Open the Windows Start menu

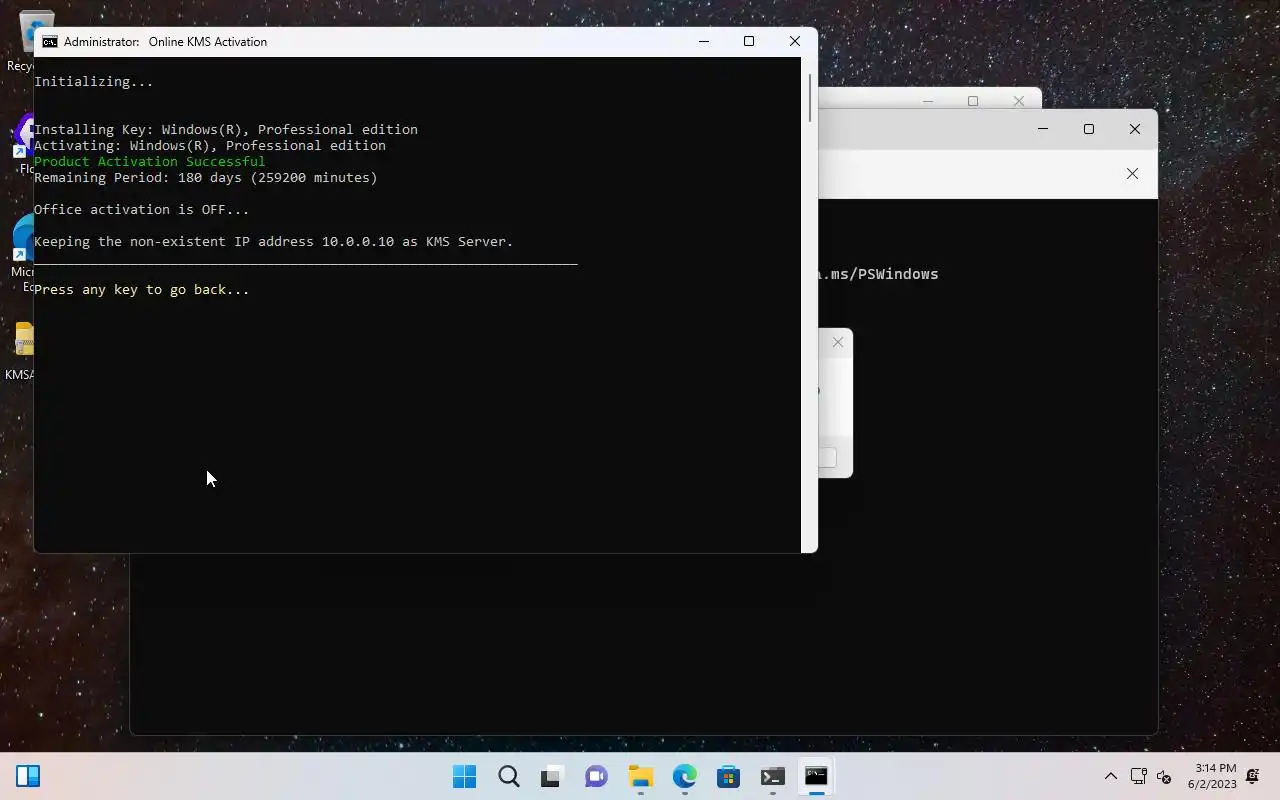[x=465, y=776]
